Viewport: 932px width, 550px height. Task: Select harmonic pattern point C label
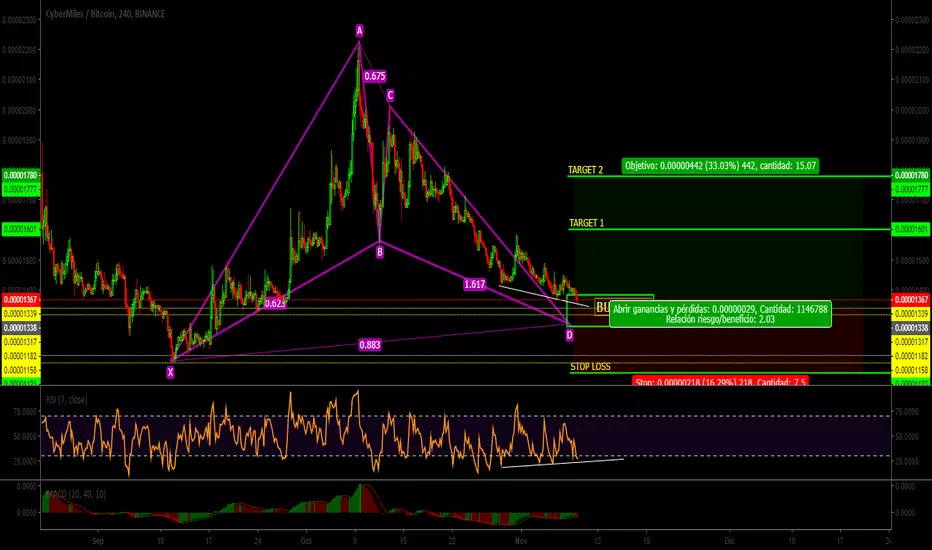(x=390, y=95)
